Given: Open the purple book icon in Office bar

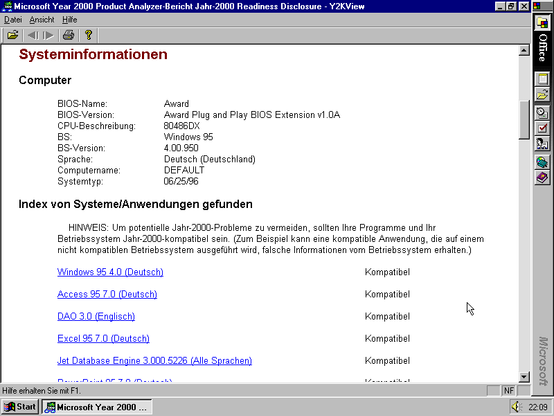Looking at the screenshot, I should pos(542,177).
